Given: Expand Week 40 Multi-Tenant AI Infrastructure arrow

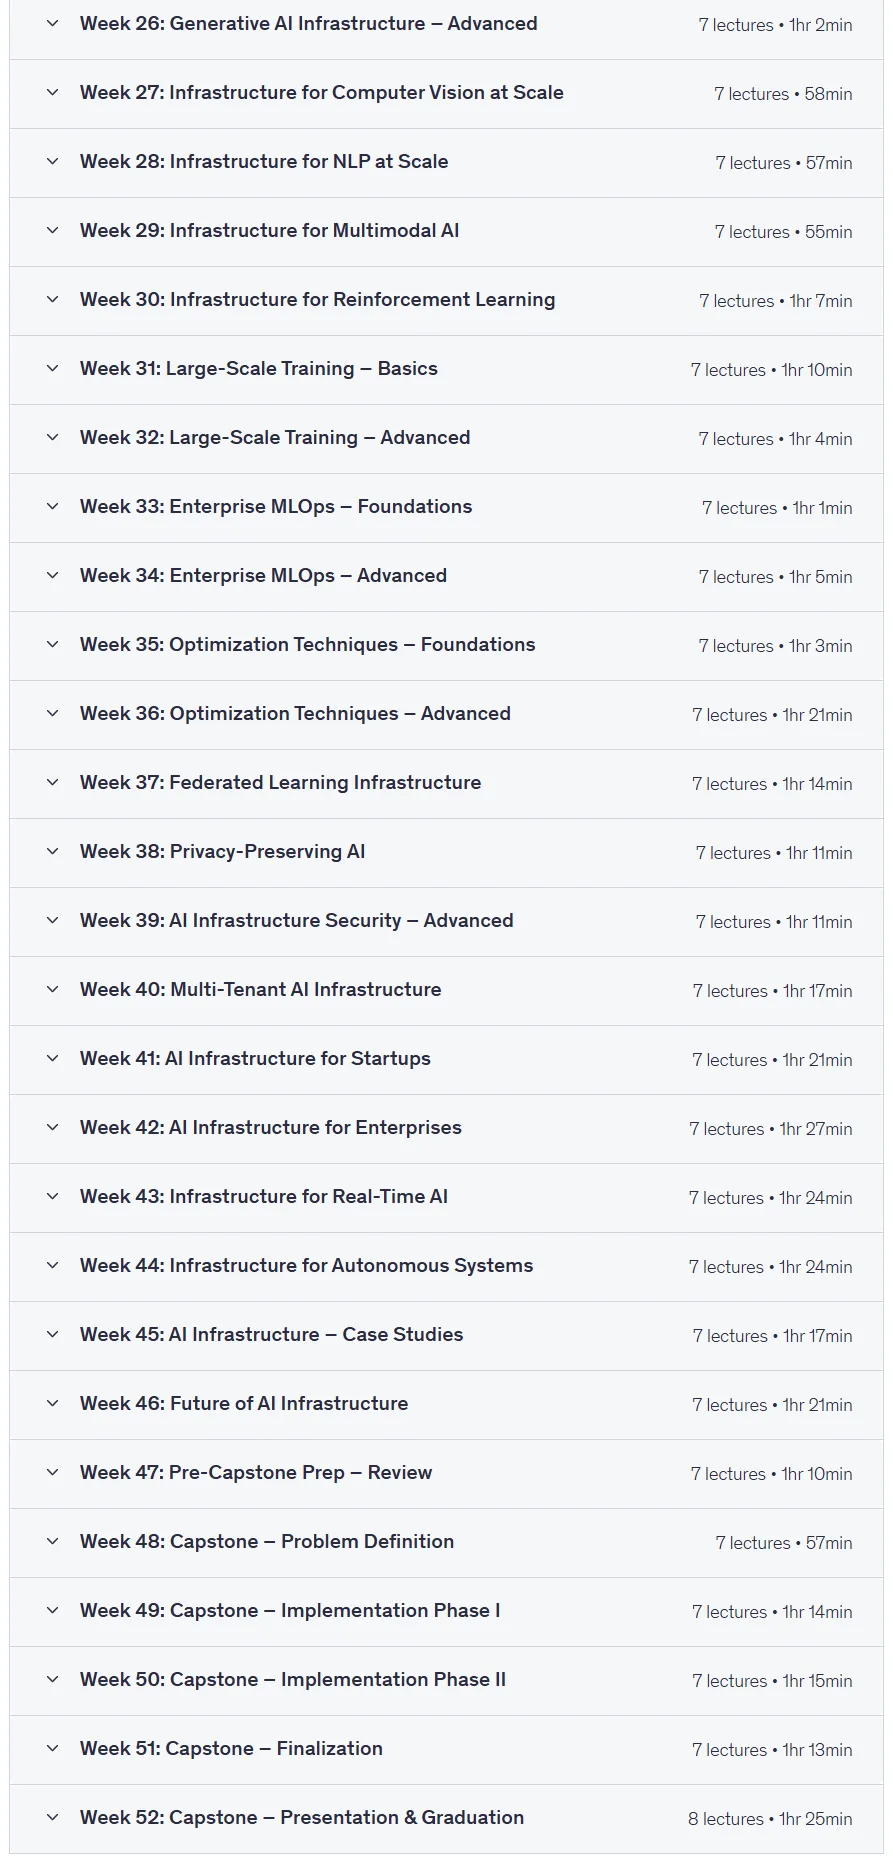Looking at the screenshot, I should [52, 989].
